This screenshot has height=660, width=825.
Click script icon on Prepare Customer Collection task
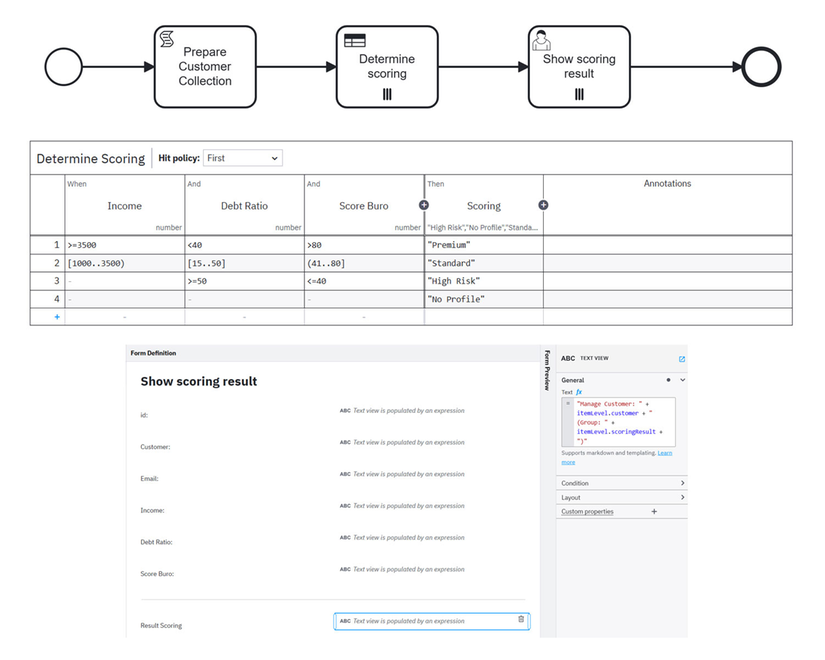tap(167, 39)
